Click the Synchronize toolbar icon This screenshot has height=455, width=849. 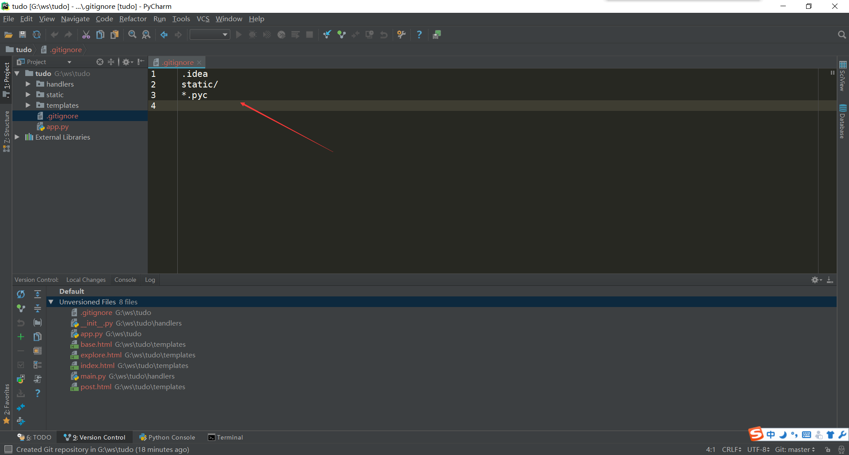36,35
